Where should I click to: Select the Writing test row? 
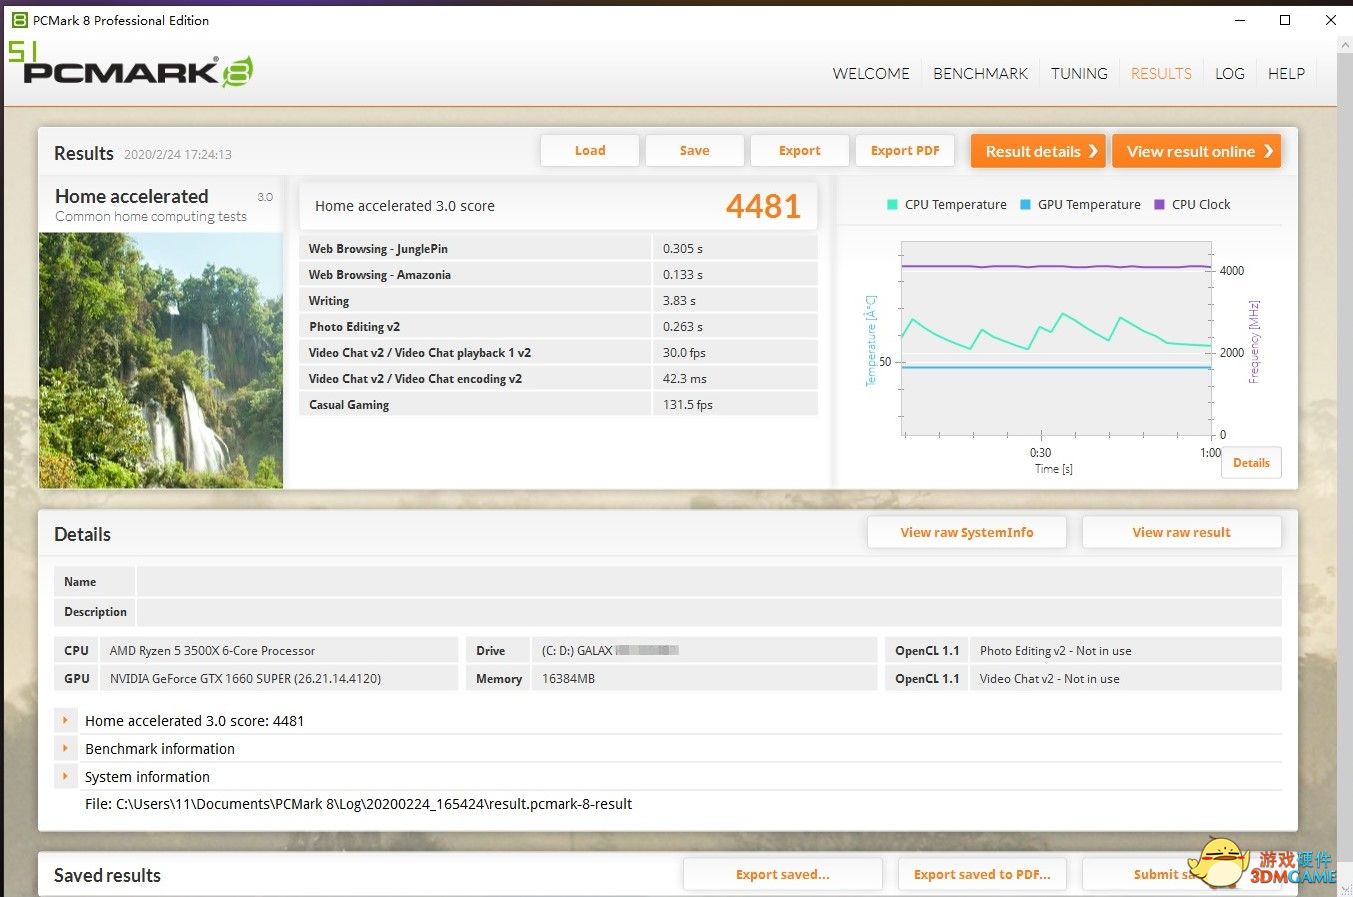click(558, 300)
